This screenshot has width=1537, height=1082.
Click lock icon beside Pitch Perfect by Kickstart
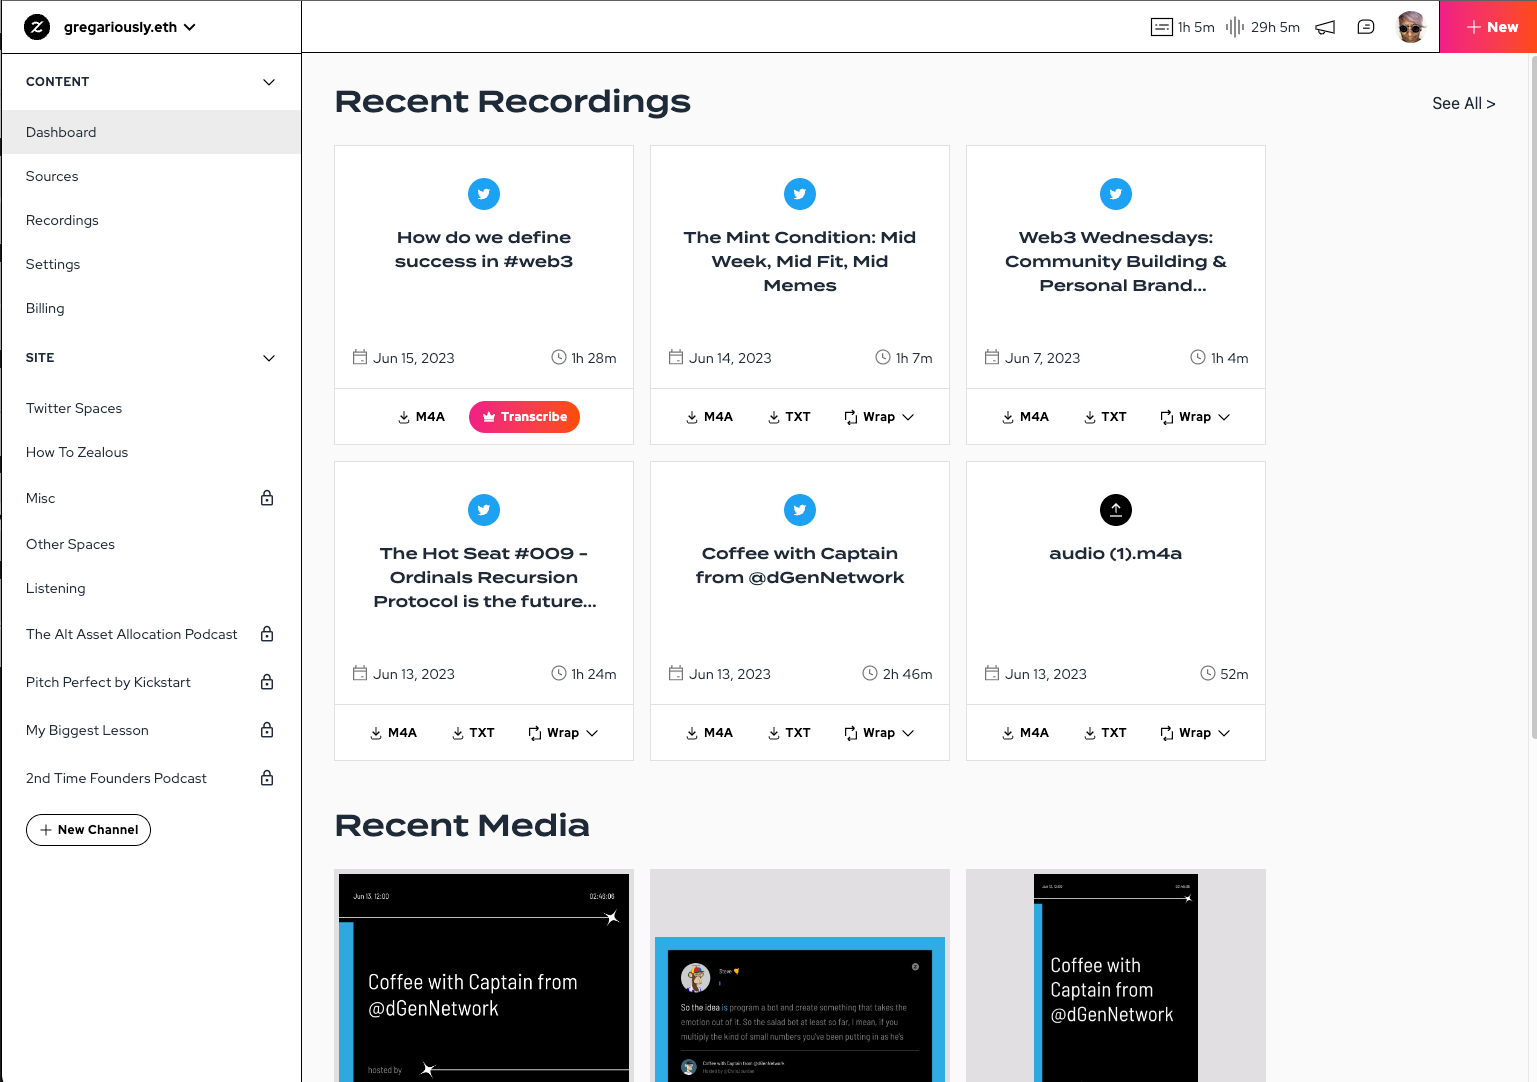tap(267, 682)
